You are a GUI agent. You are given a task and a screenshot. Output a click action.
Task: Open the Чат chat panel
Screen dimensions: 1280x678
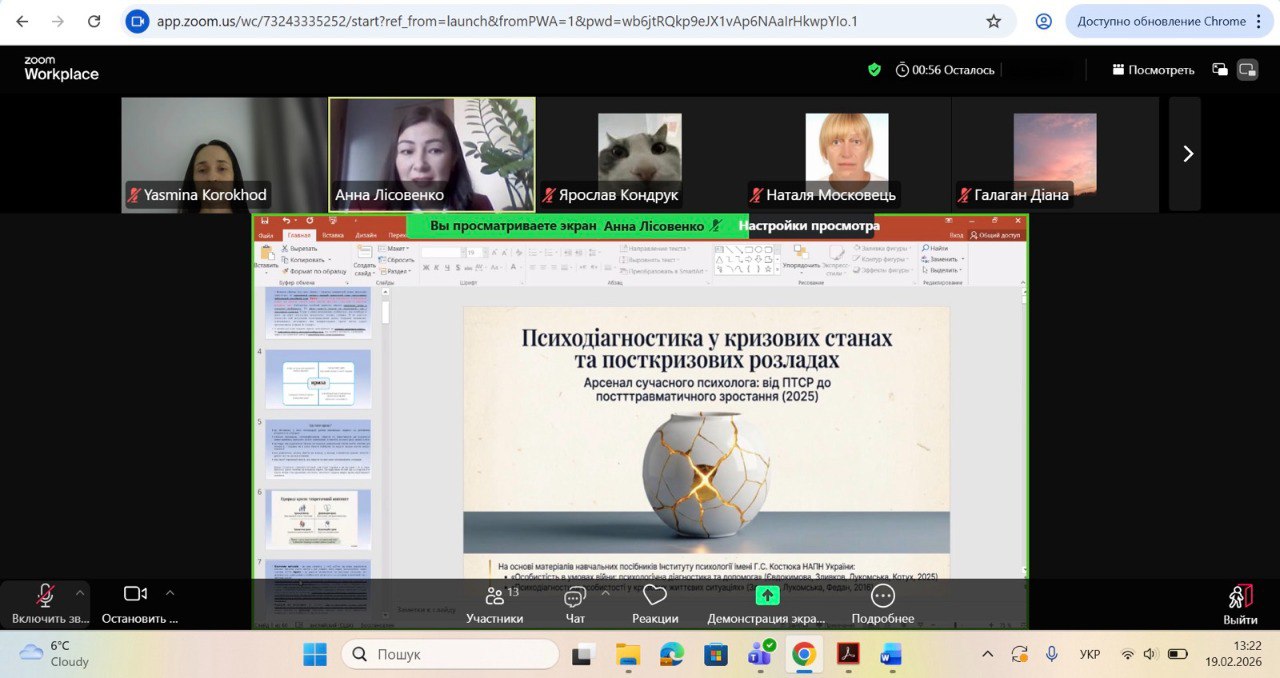pos(575,604)
